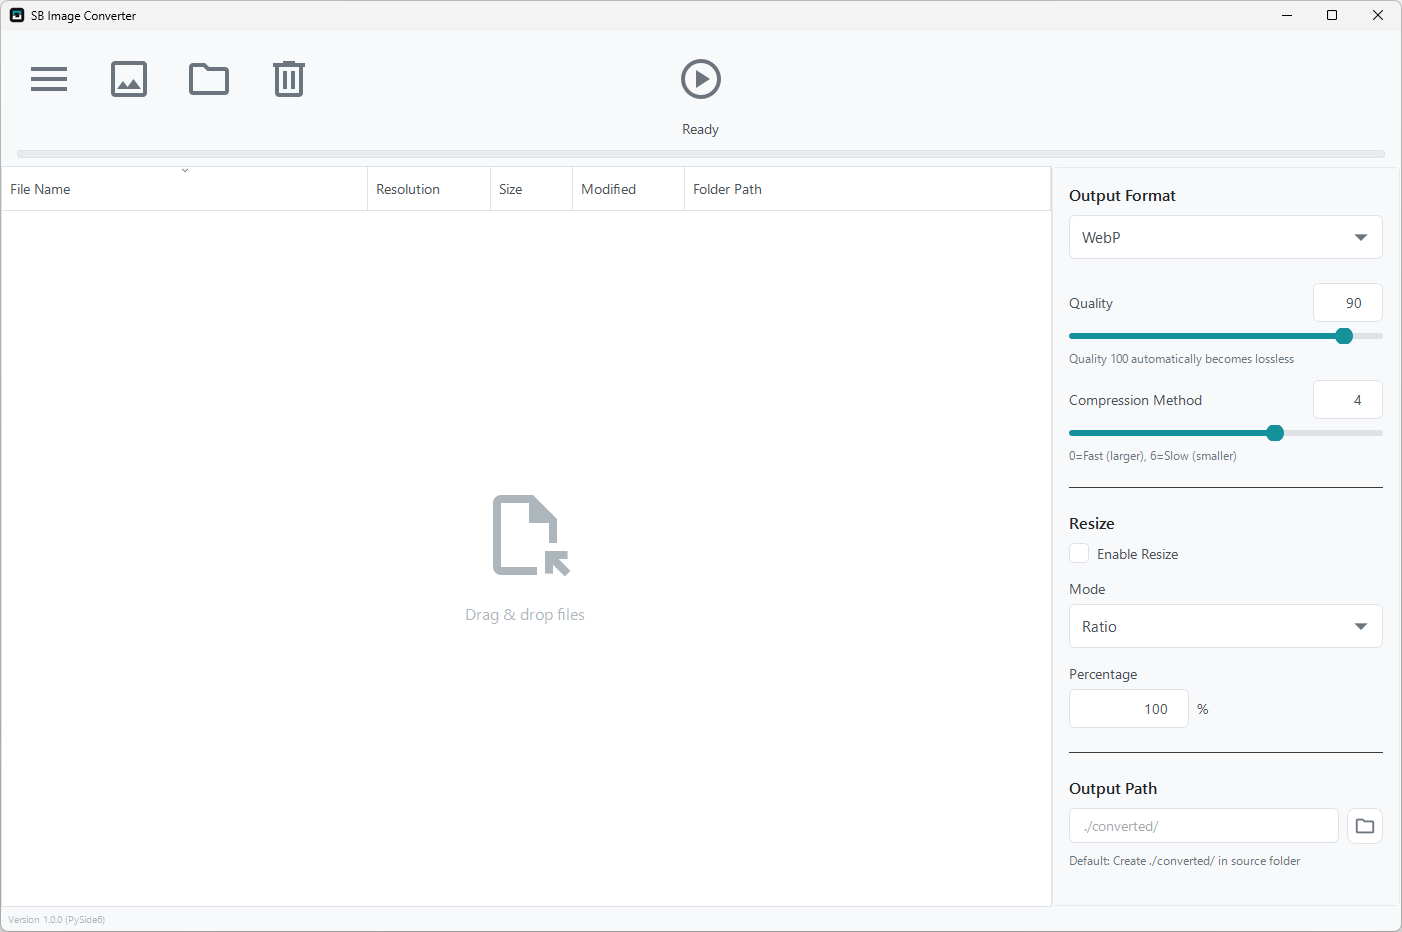Start conversion with the play button

(x=701, y=79)
